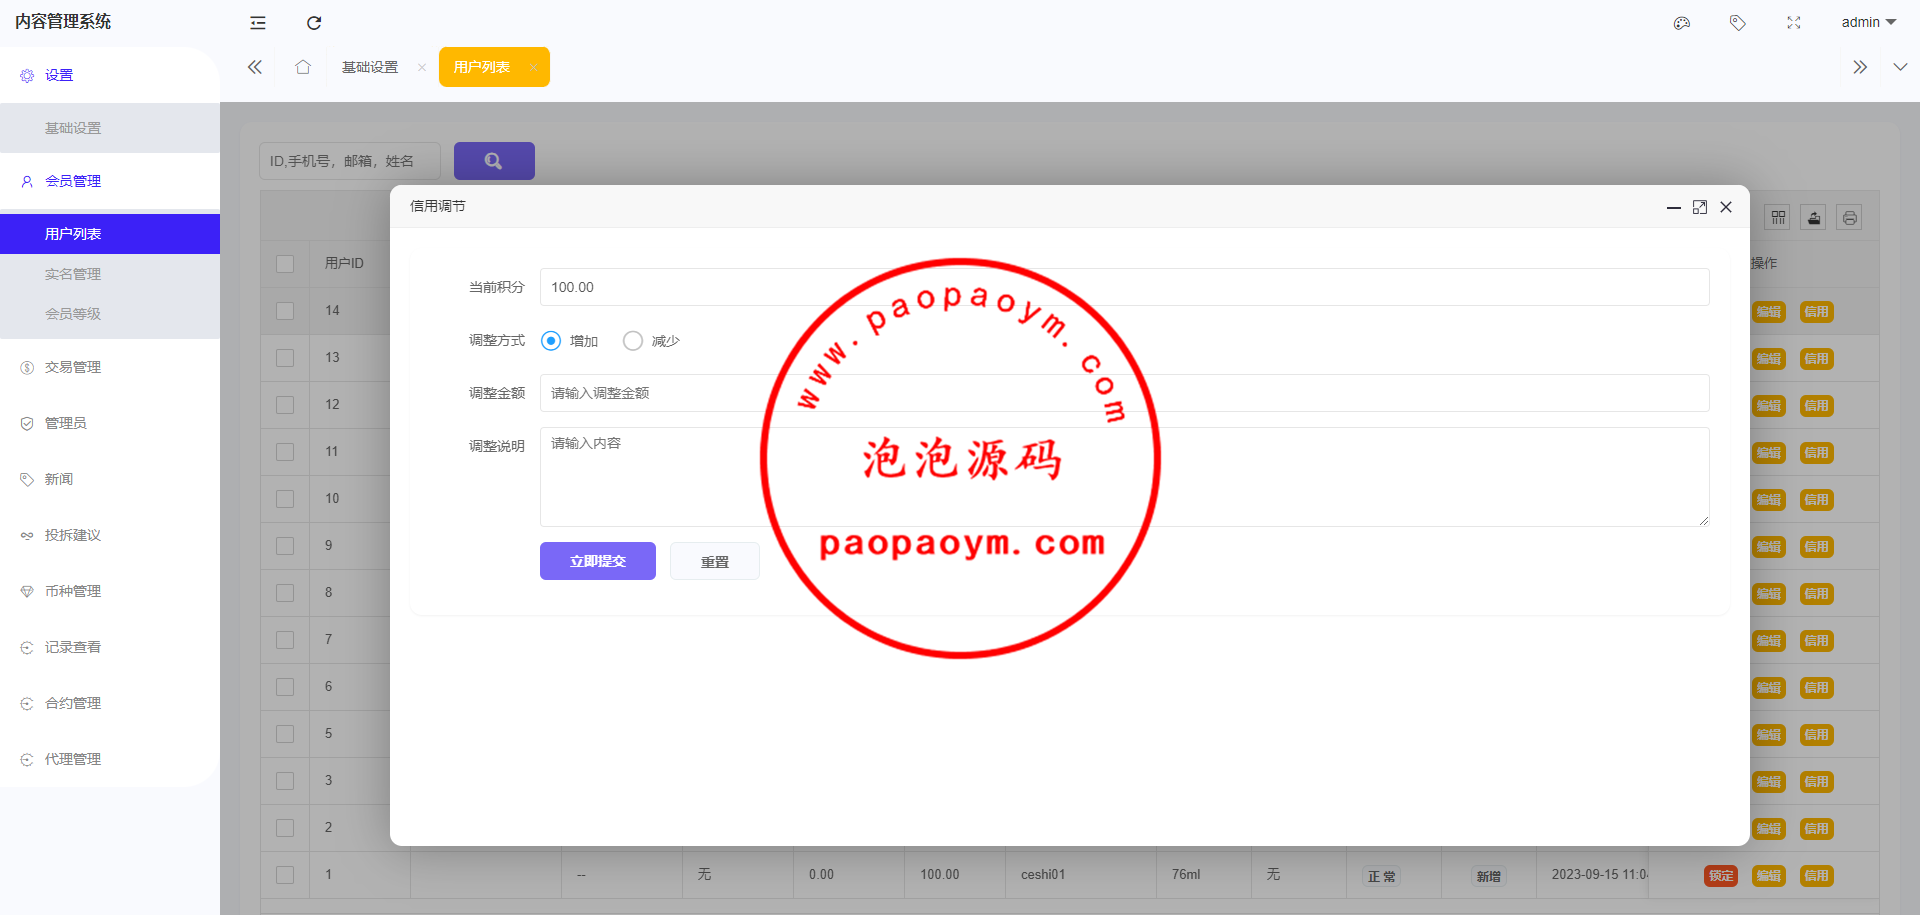
Task: Check the box for user ID 1
Action: point(285,875)
